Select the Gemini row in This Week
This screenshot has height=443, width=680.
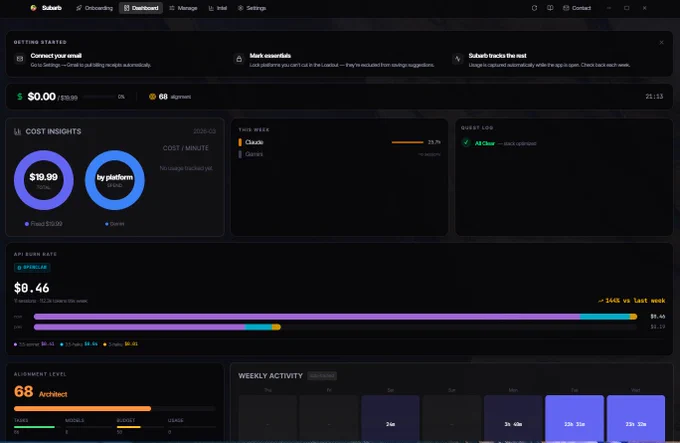click(x=340, y=154)
